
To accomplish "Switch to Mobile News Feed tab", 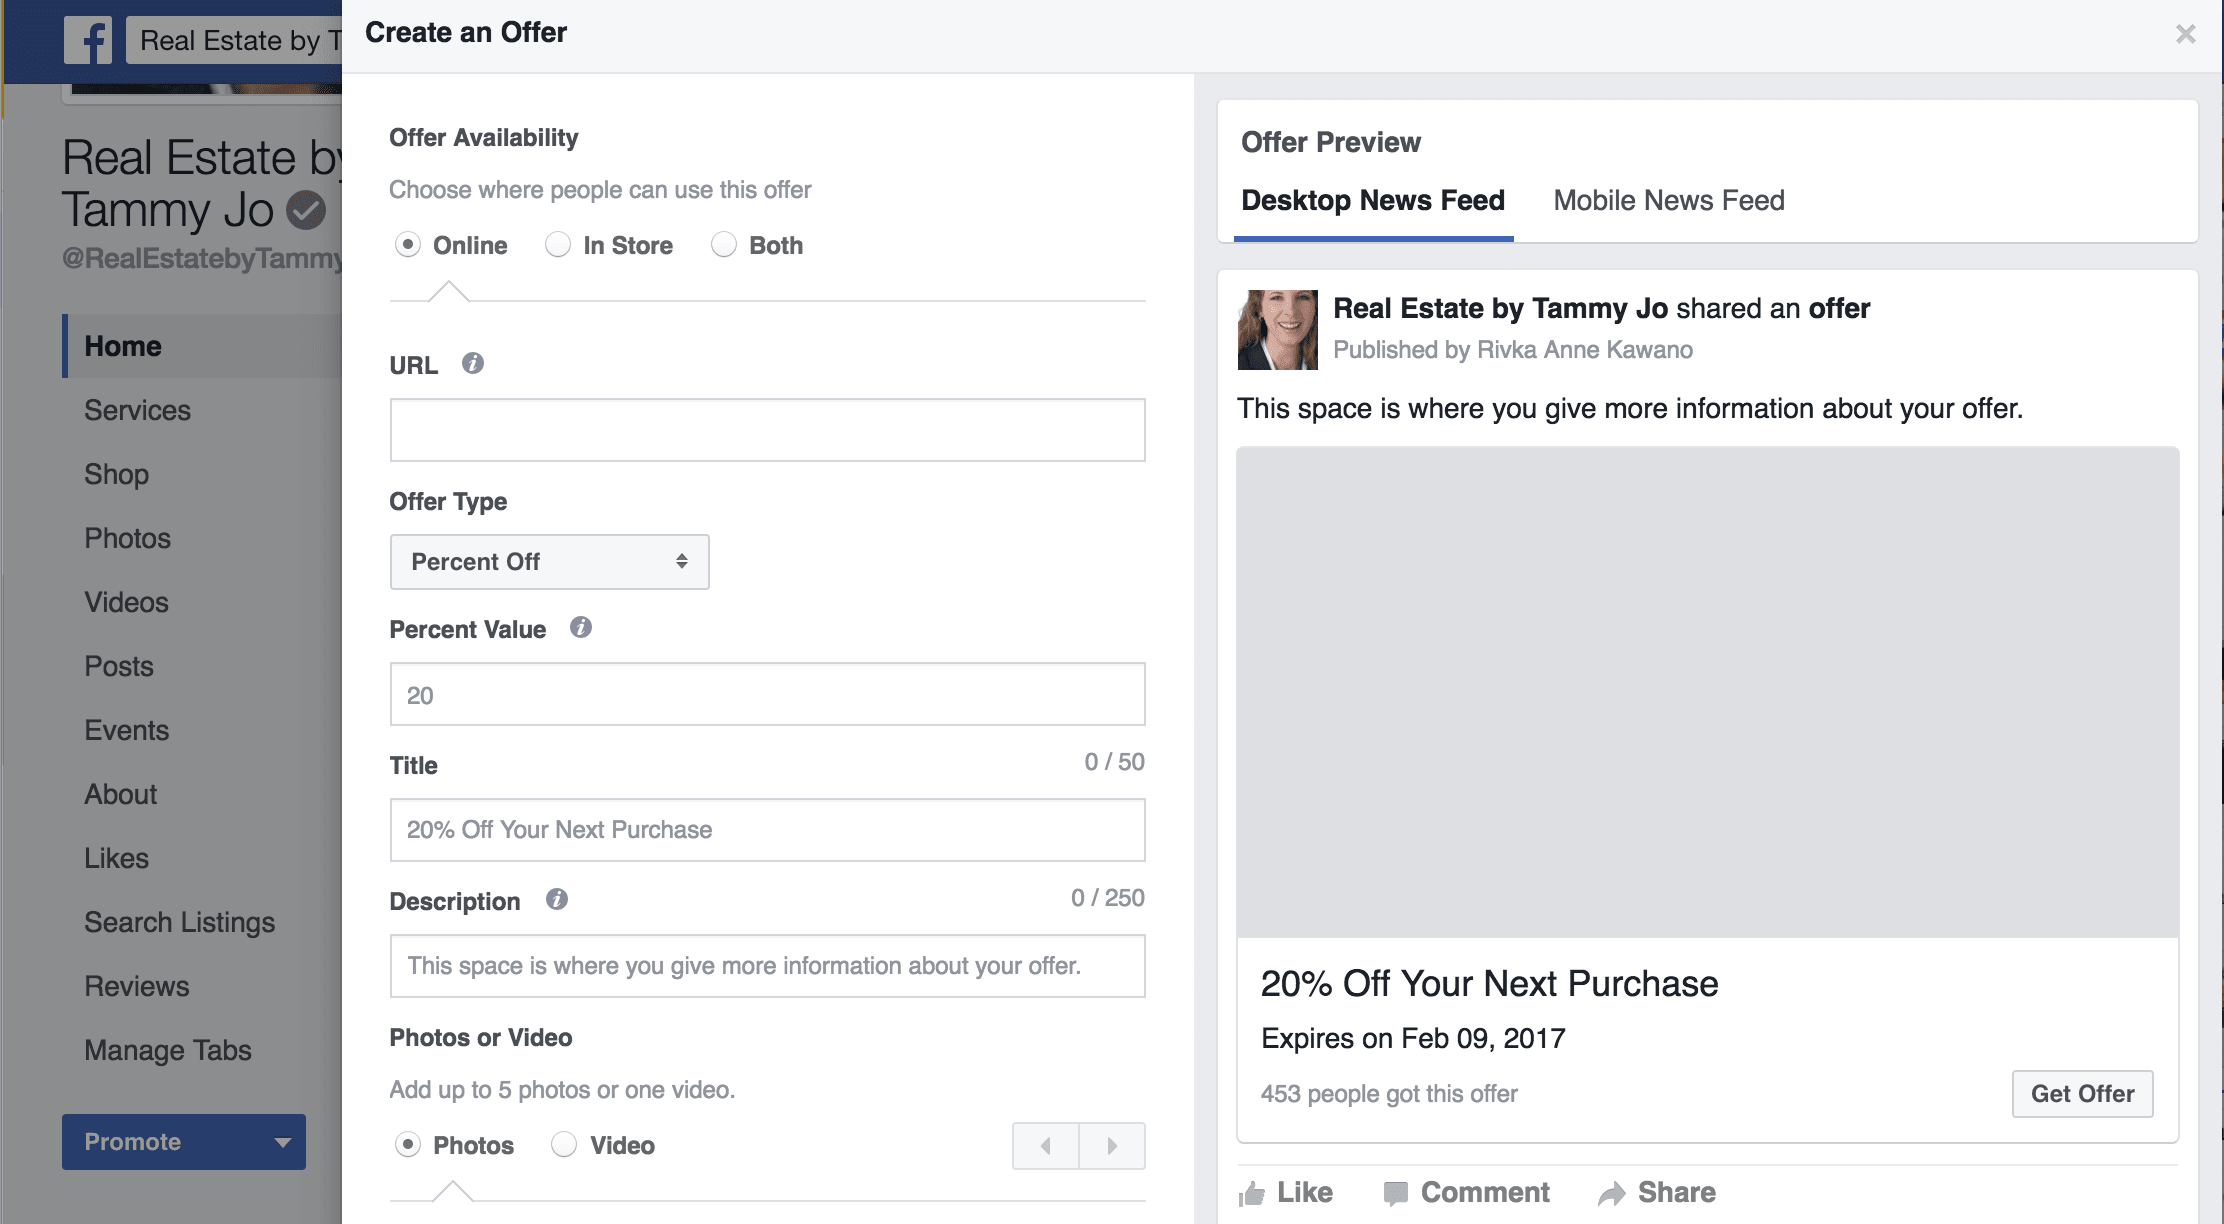I will pyautogui.click(x=1670, y=199).
